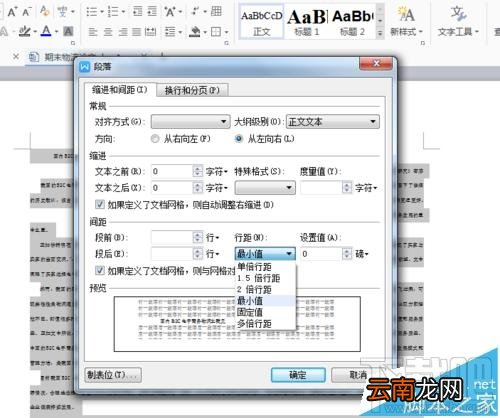Select the left-to-right (从左向右) radio button
500x418 pixels.
(239, 139)
